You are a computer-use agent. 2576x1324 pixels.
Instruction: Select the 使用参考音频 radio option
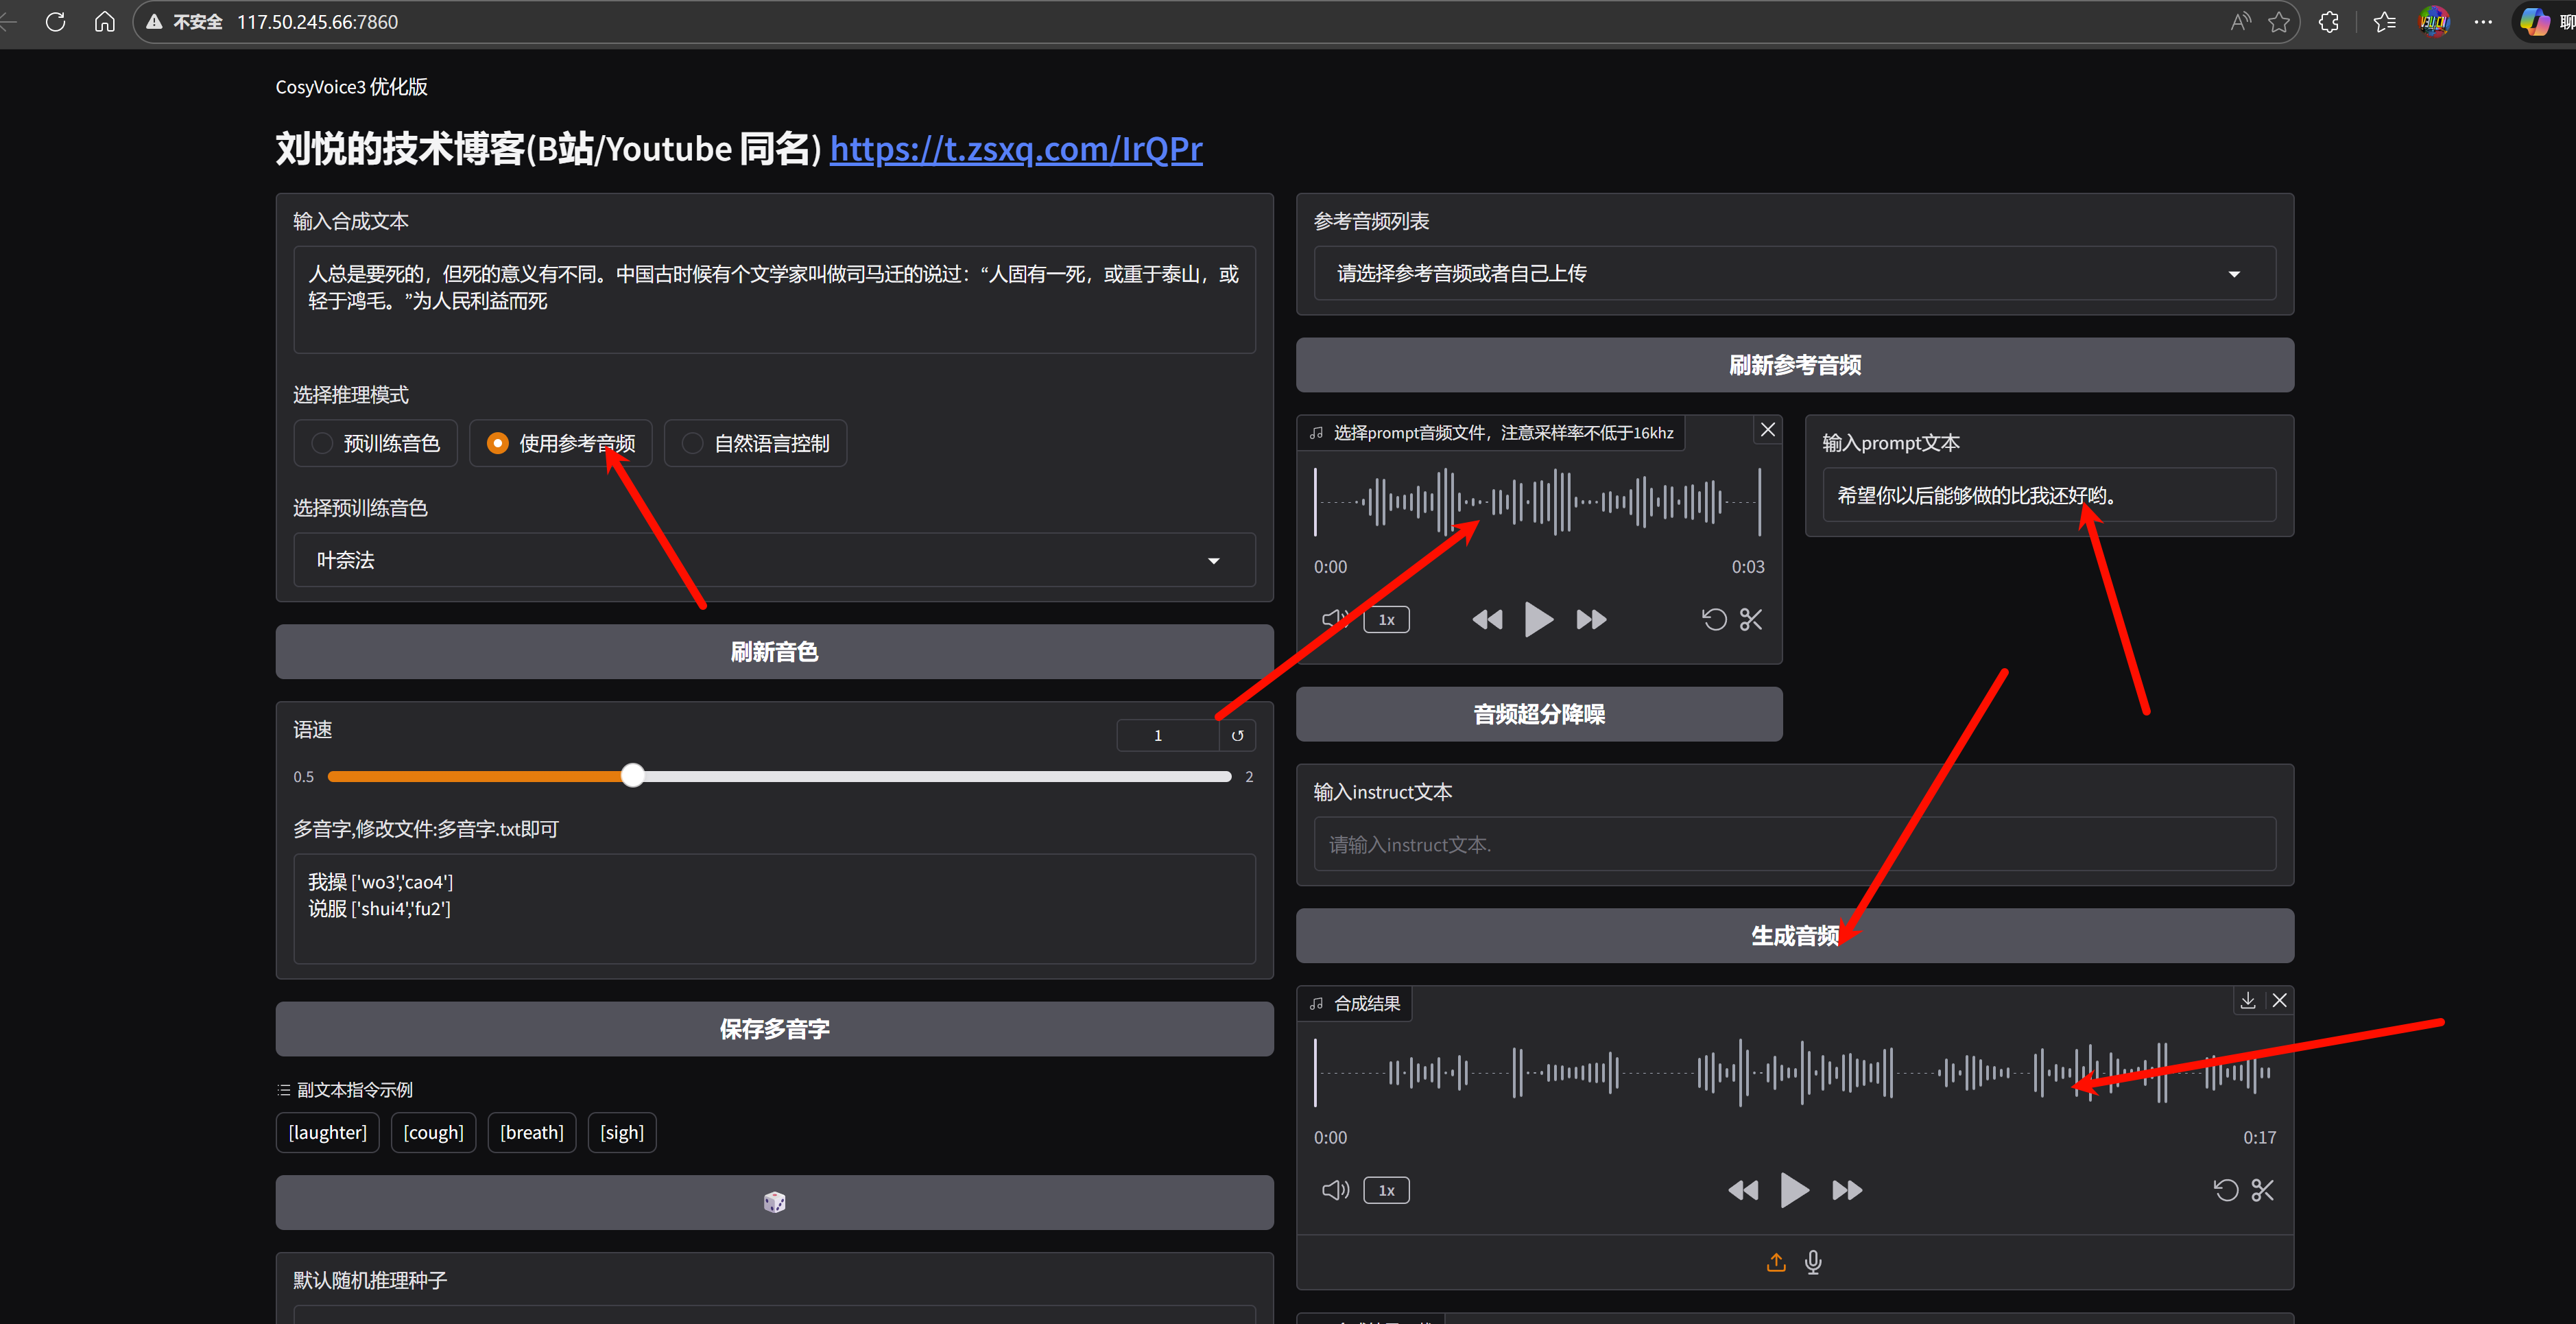coord(498,443)
